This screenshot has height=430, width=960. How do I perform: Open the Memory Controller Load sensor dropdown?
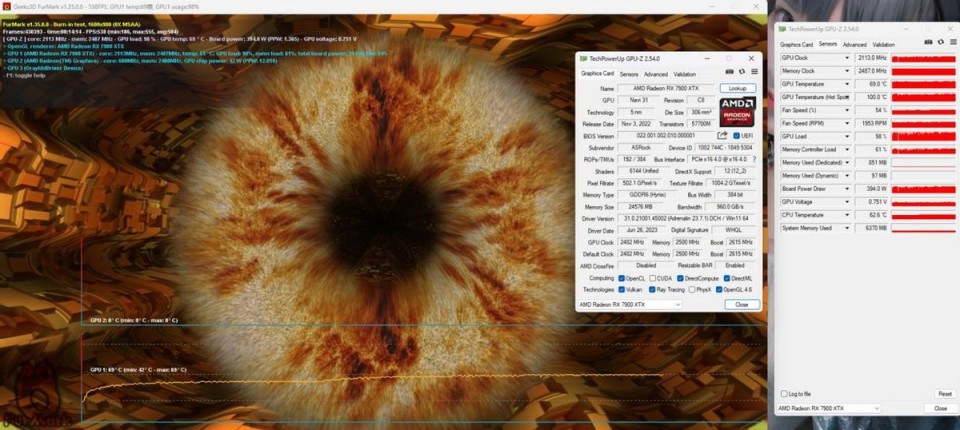click(x=847, y=149)
